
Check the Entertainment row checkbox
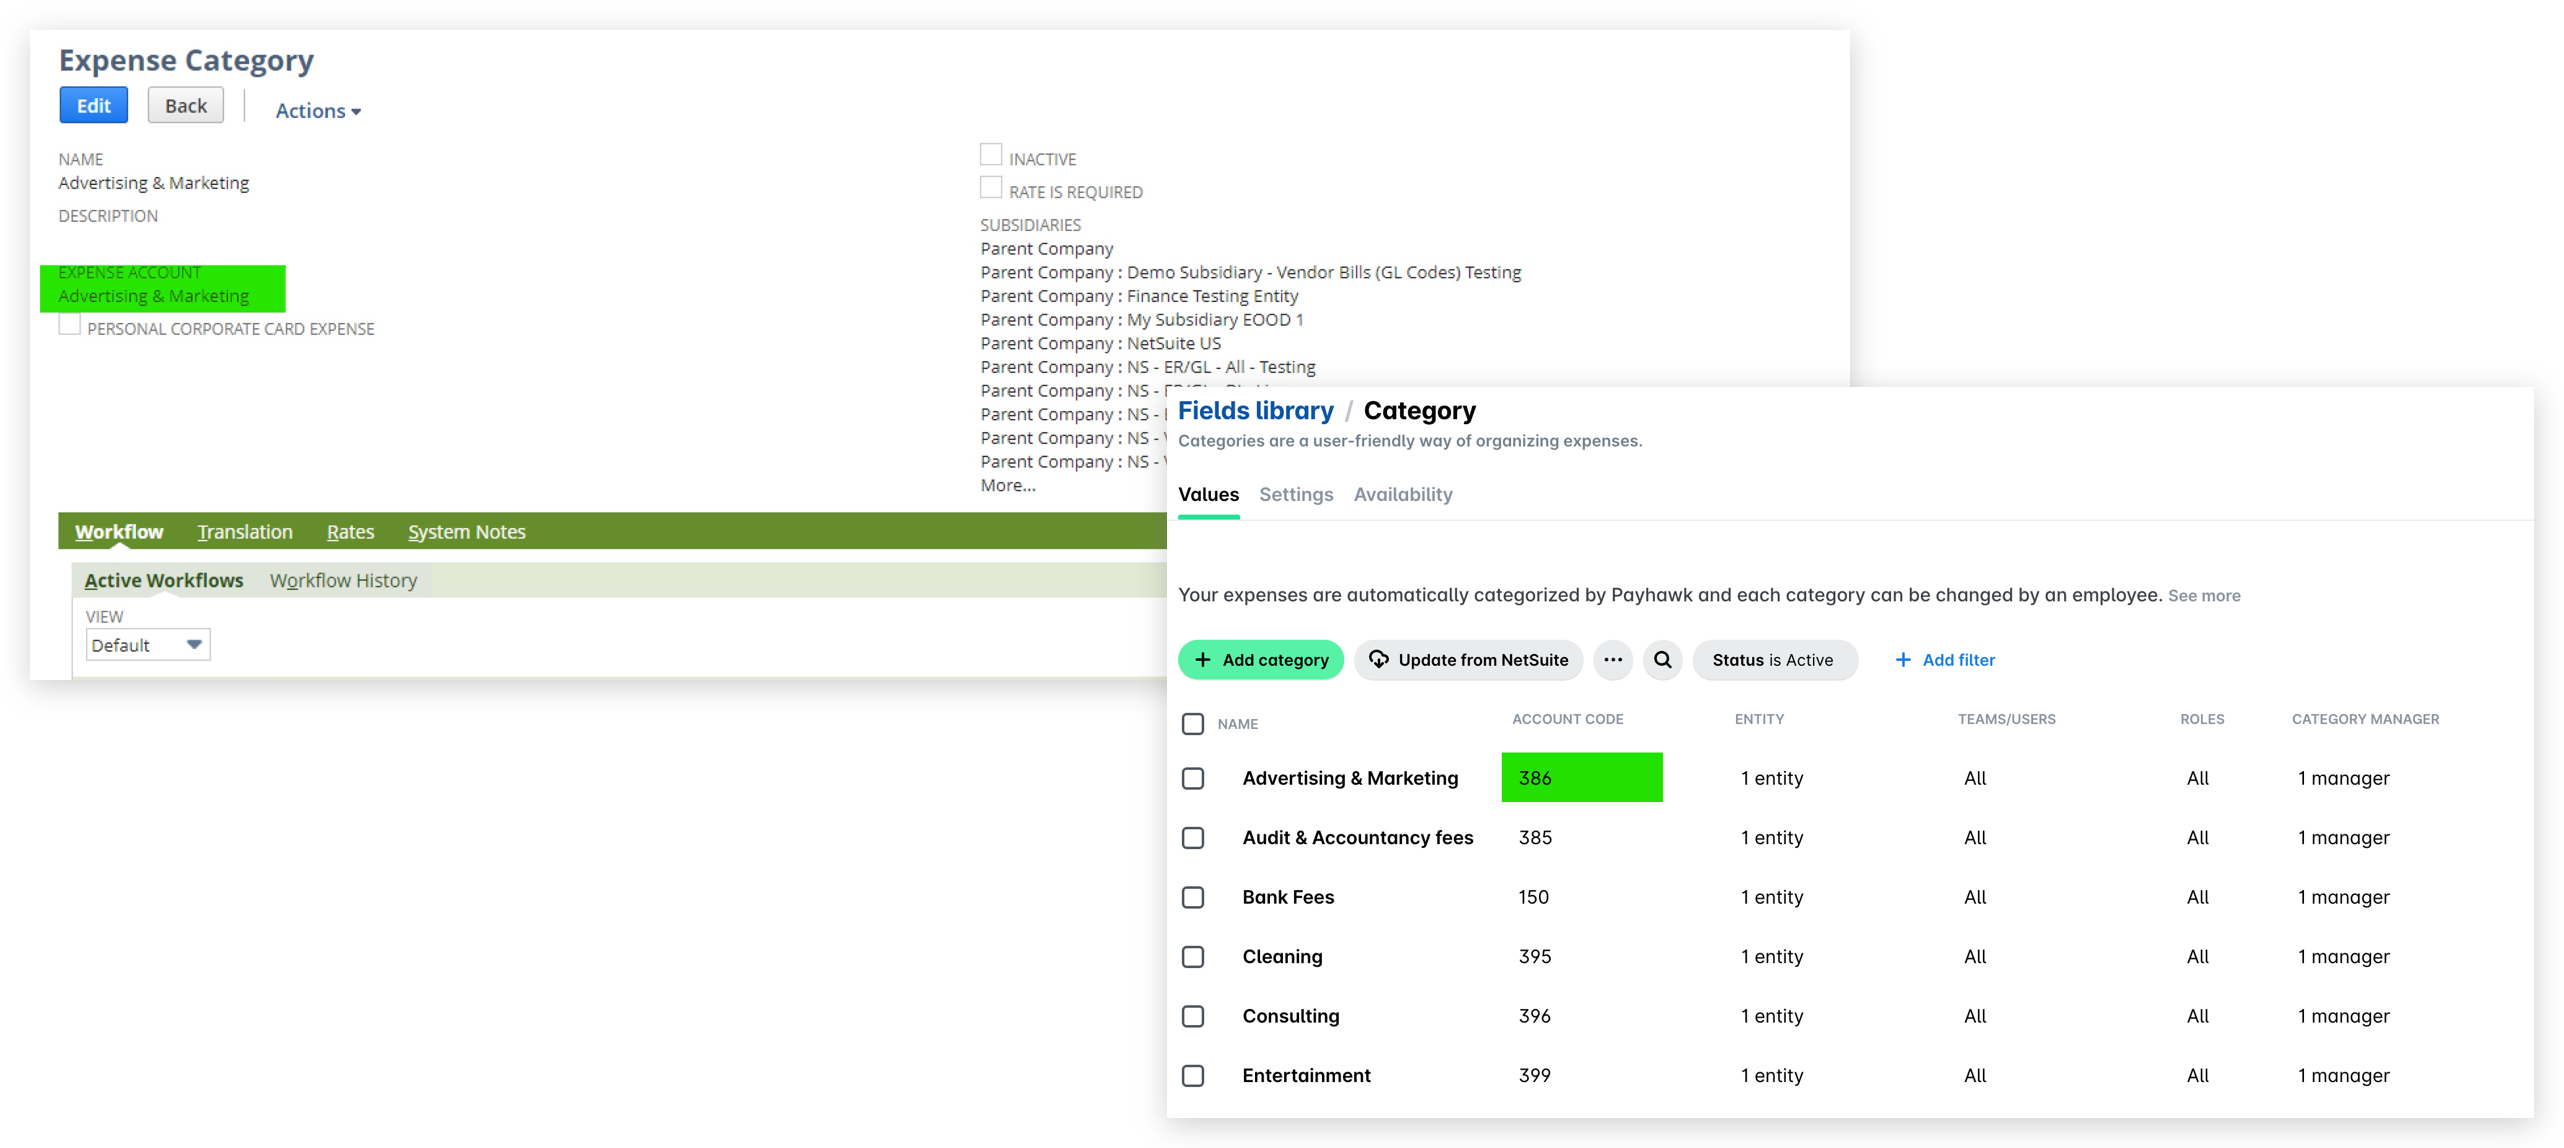click(1192, 1076)
